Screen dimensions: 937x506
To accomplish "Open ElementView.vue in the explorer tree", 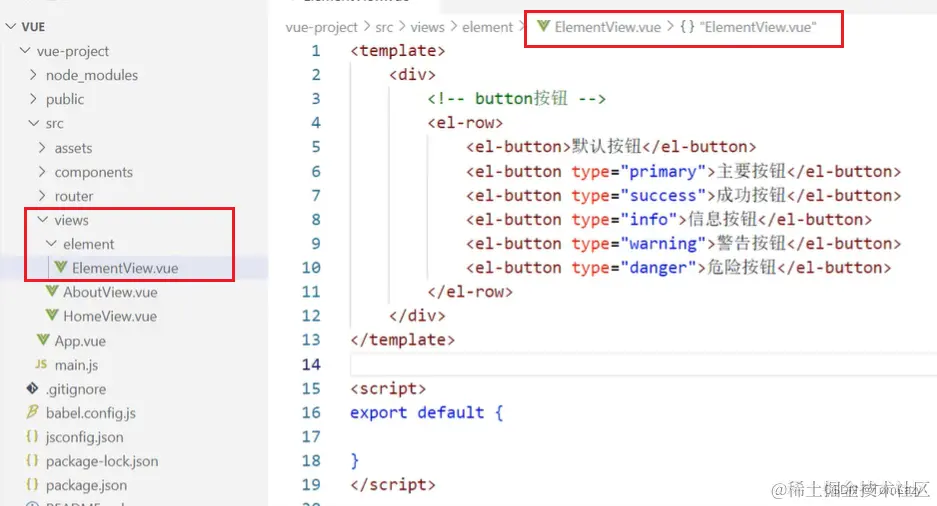I will [125, 268].
